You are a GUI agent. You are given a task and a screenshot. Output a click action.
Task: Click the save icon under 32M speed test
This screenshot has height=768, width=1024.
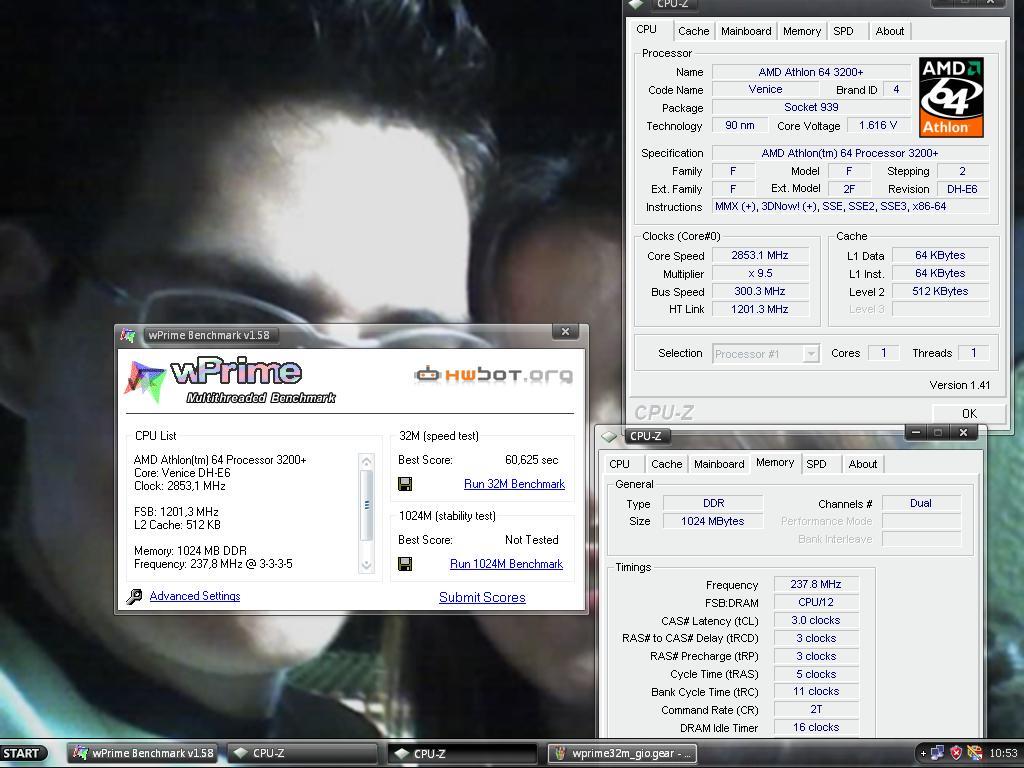click(x=405, y=484)
